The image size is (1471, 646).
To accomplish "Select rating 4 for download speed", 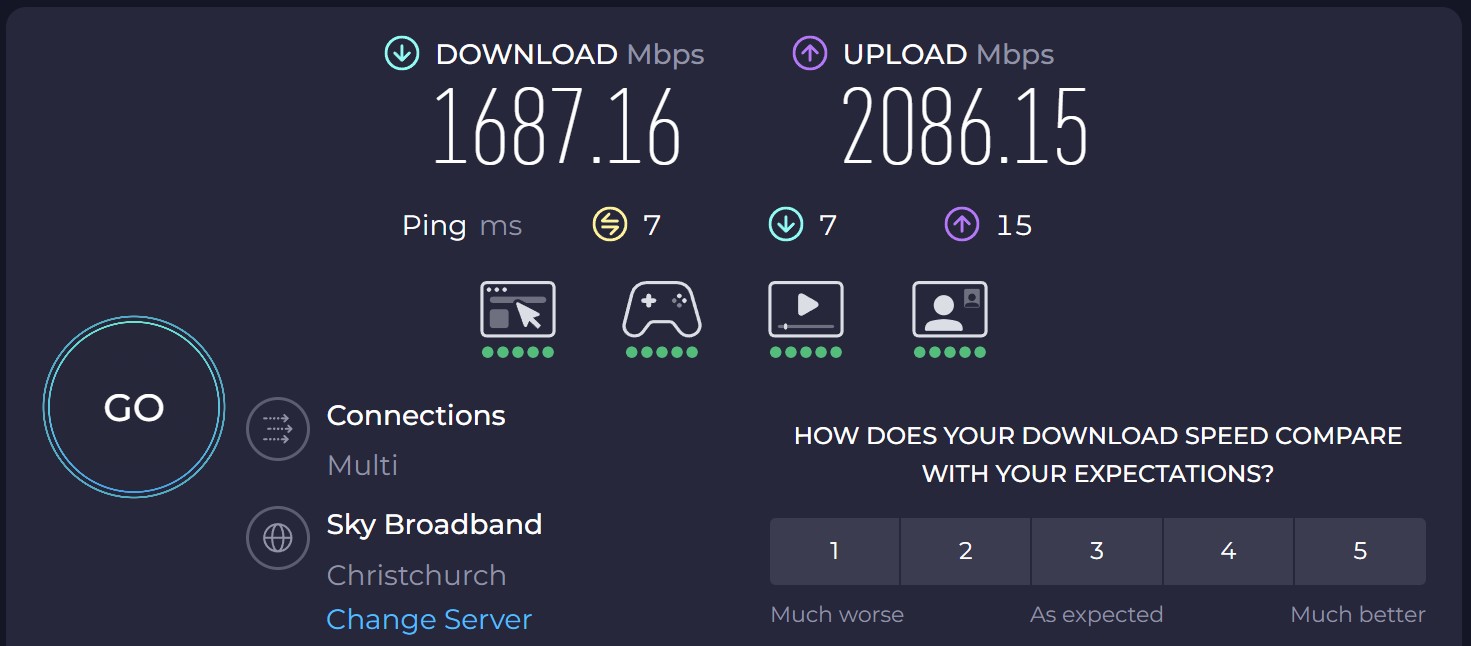I will point(1228,551).
